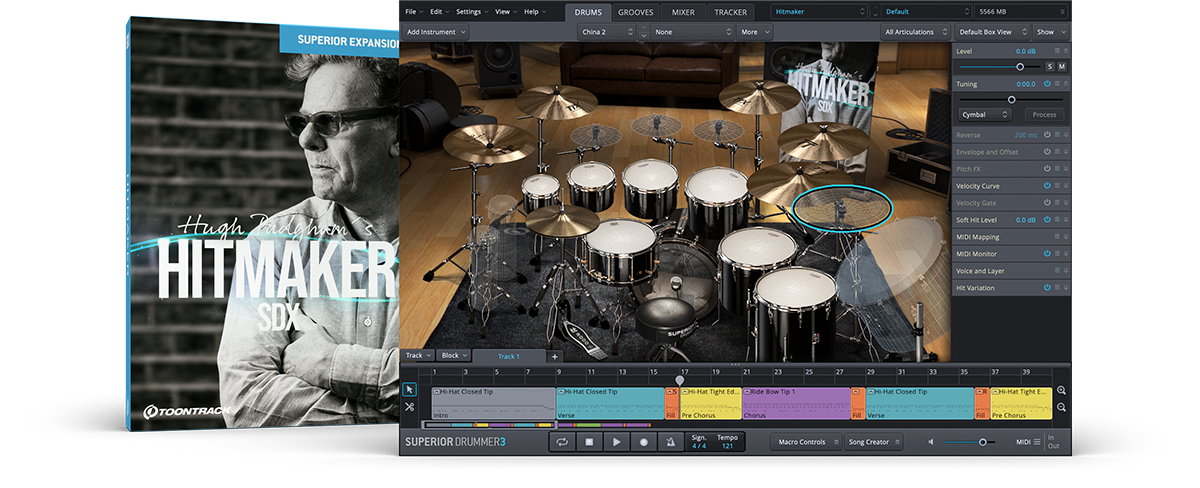Zoom in on the timeline
Viewport: 1200px width, 488px height.
tap(1061, 391)
